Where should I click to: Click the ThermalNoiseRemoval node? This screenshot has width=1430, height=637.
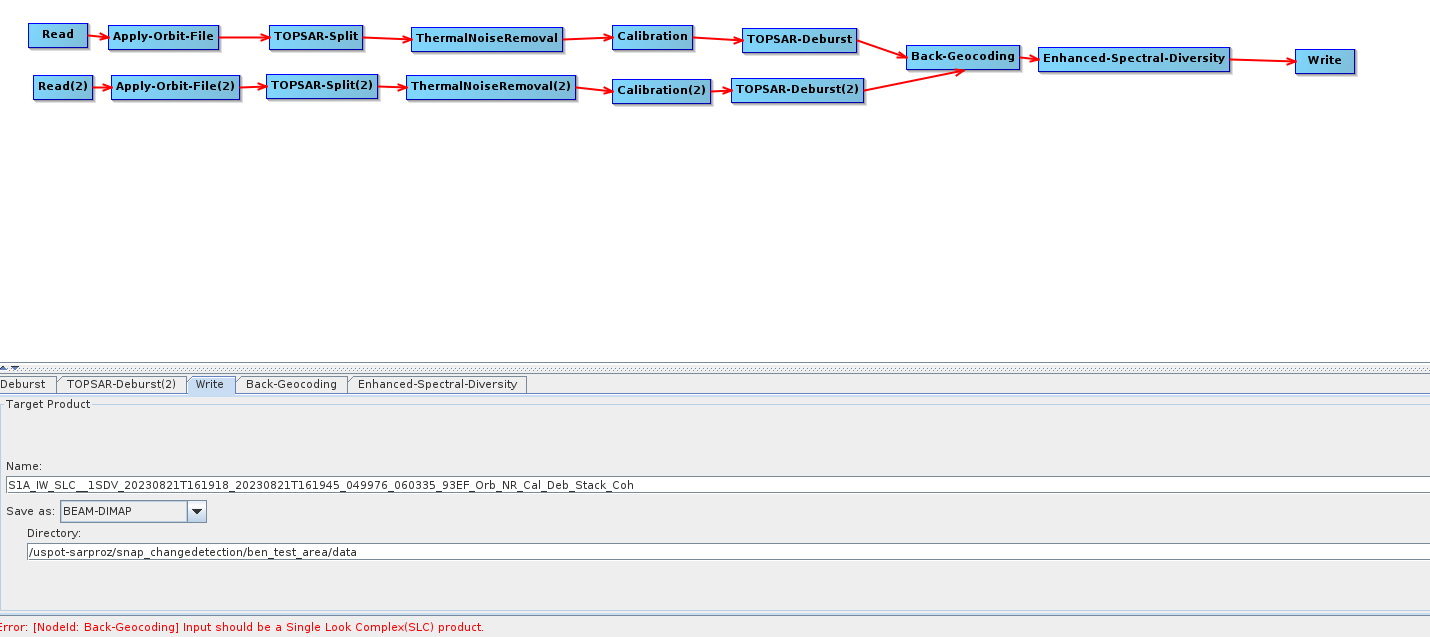click(x=487, y=39)
